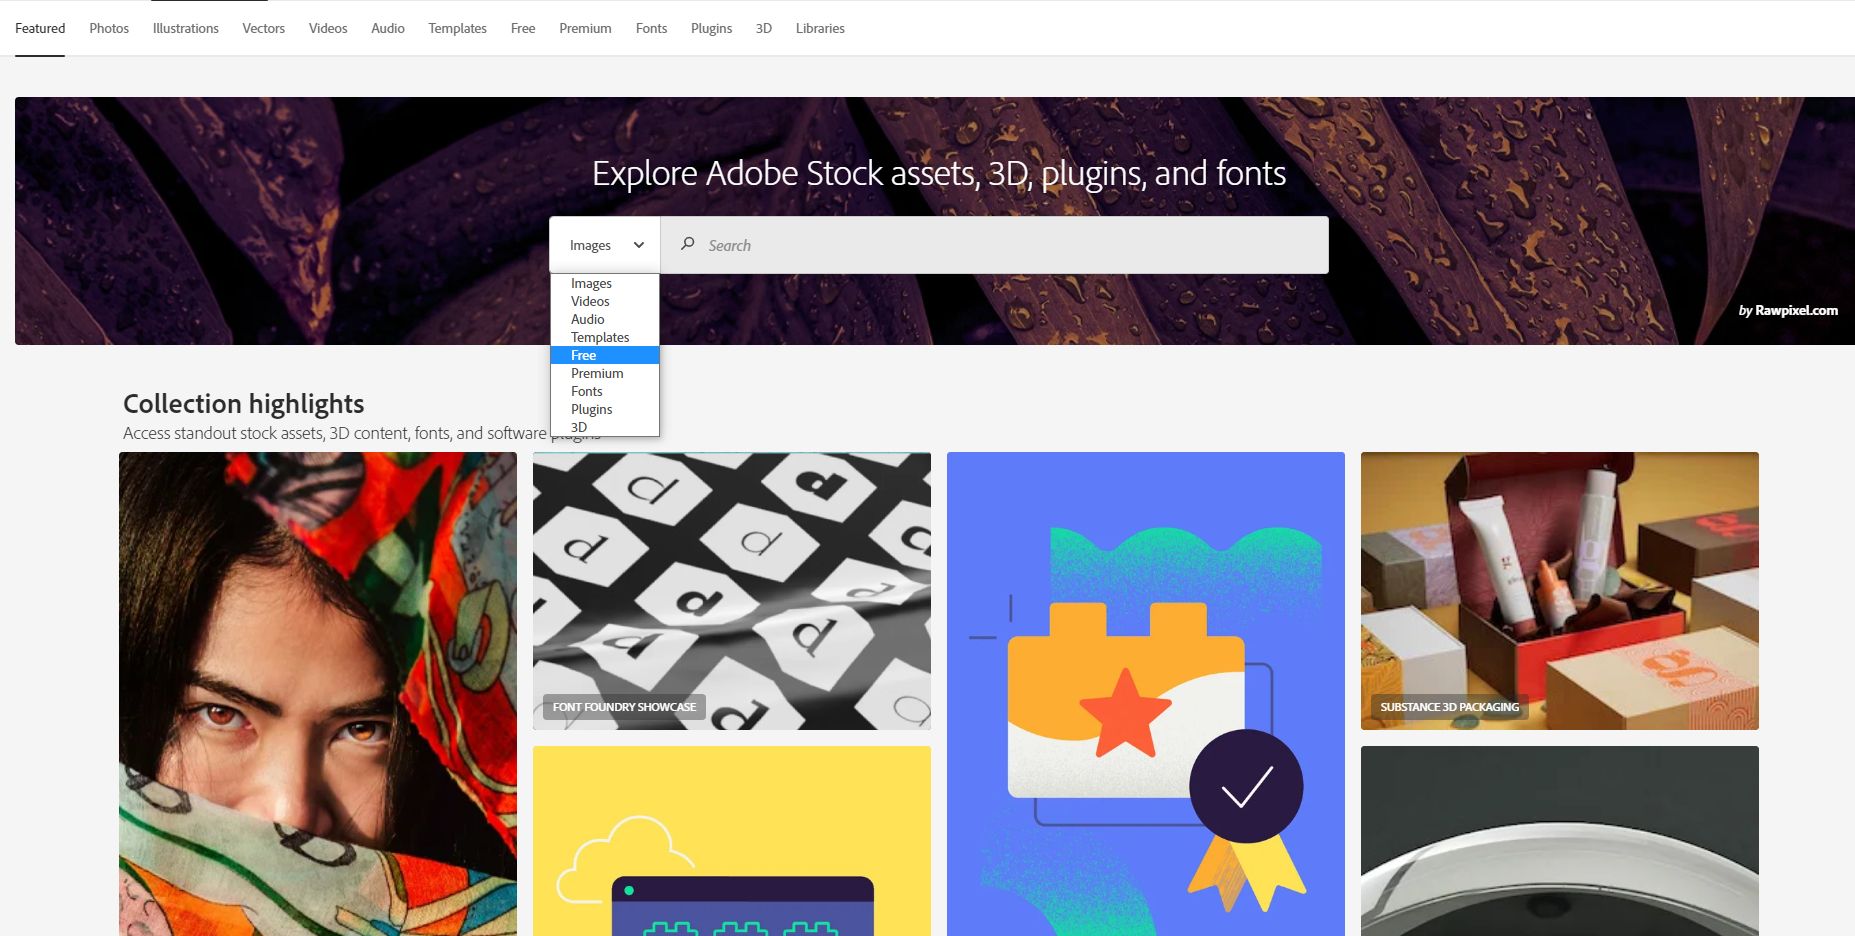Open the Videos tab in navigation
Viewport: 1855px width, 936px height.
[328, 28]
